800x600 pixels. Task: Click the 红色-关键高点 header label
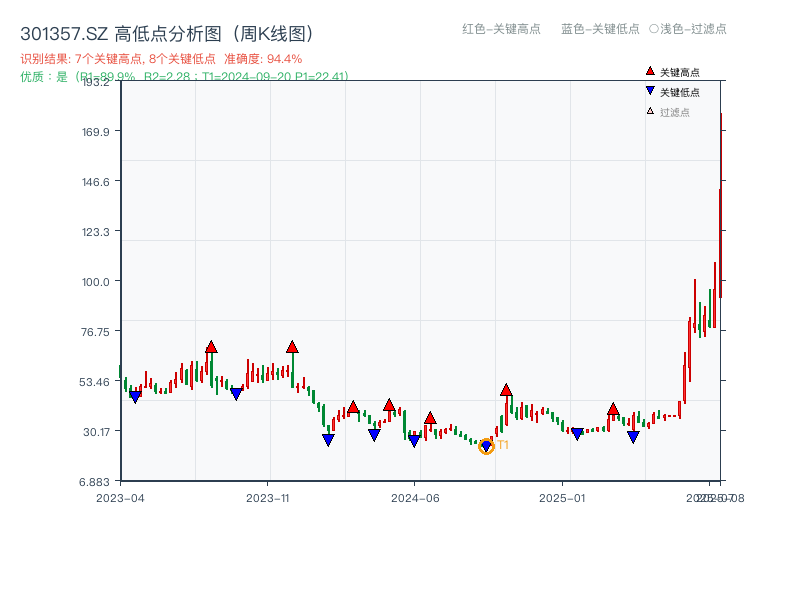(x=501, y=29)
